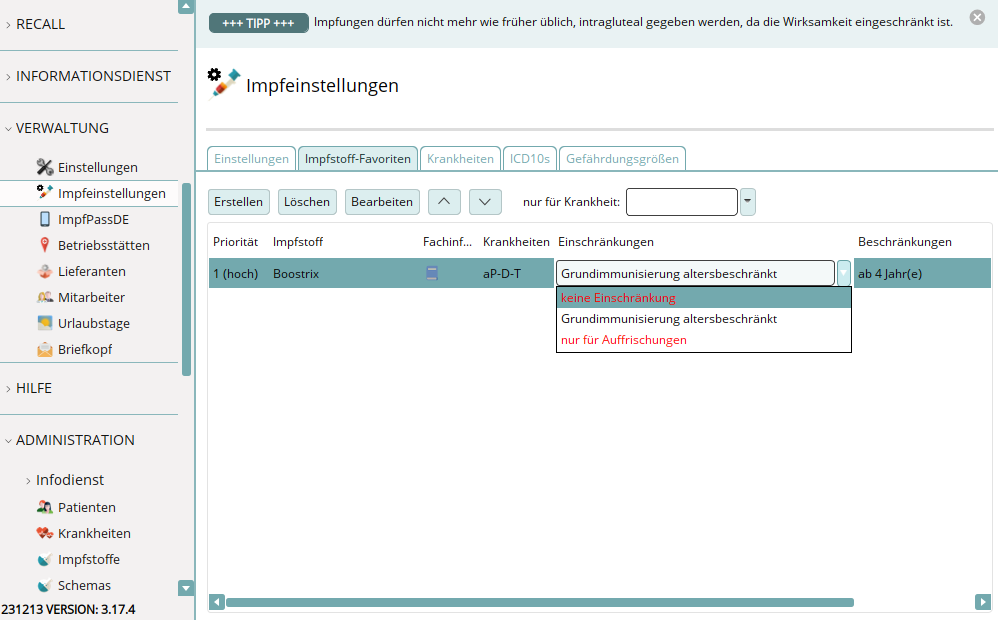Open the Fachinfo book icon for Boostrix
998x620 pixels.
pyautogui.click(x=432, y=273)
